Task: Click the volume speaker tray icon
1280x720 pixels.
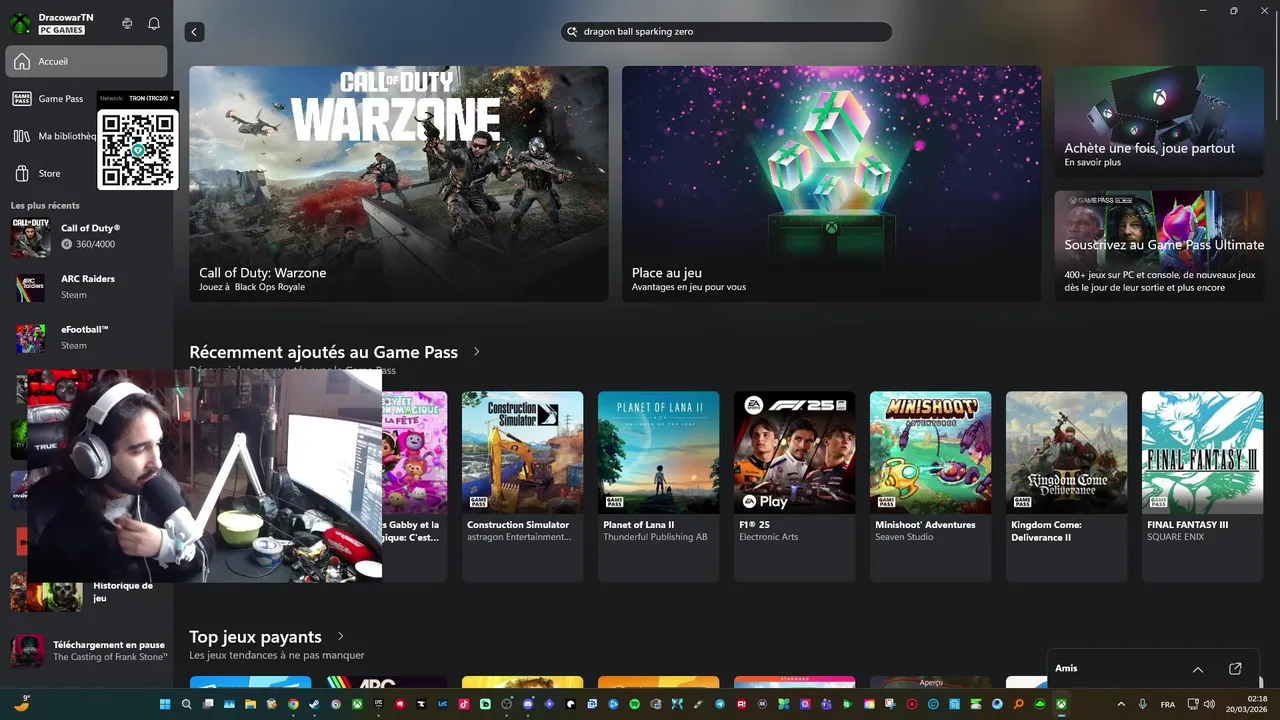Action: [1210, 704]
